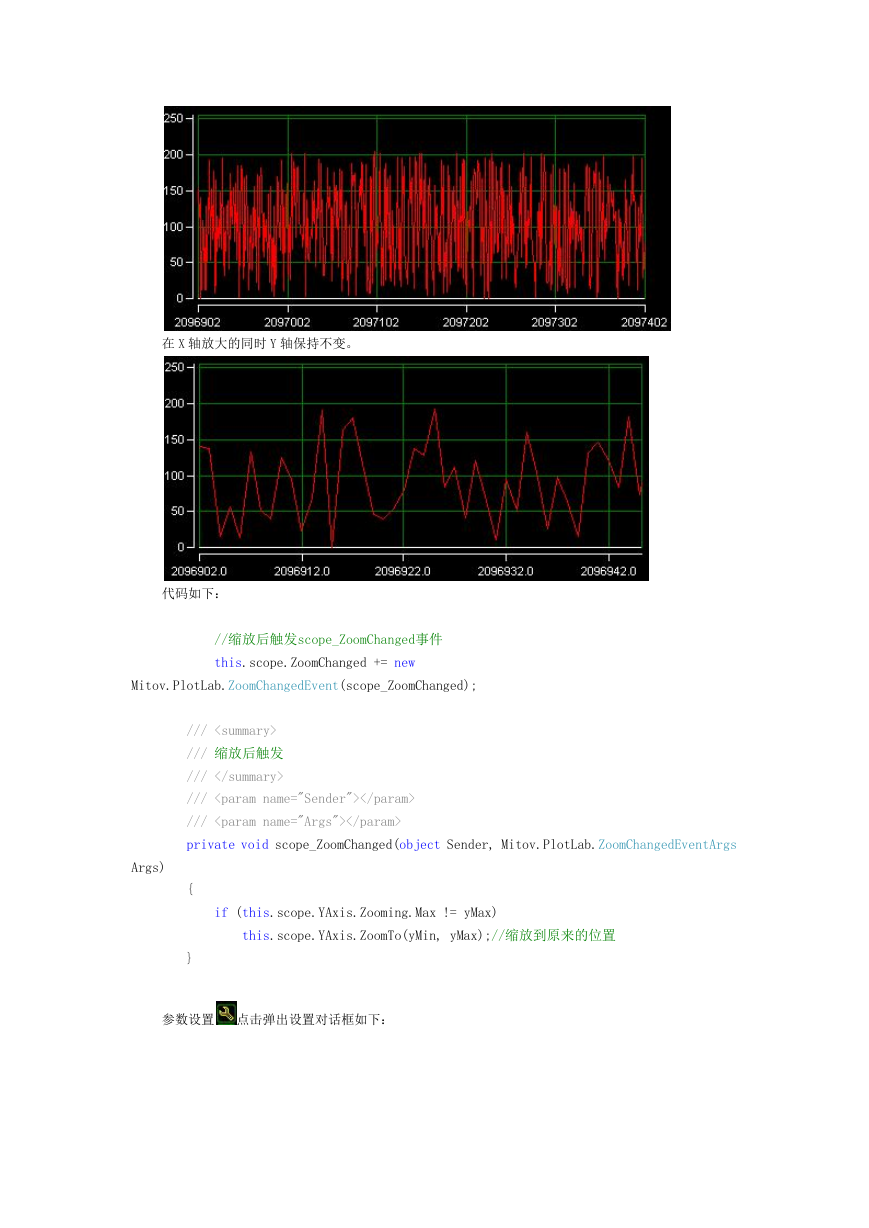
Task: Click x-axis label 2096912.0 in second chart
Action: (x=302, y=571)
